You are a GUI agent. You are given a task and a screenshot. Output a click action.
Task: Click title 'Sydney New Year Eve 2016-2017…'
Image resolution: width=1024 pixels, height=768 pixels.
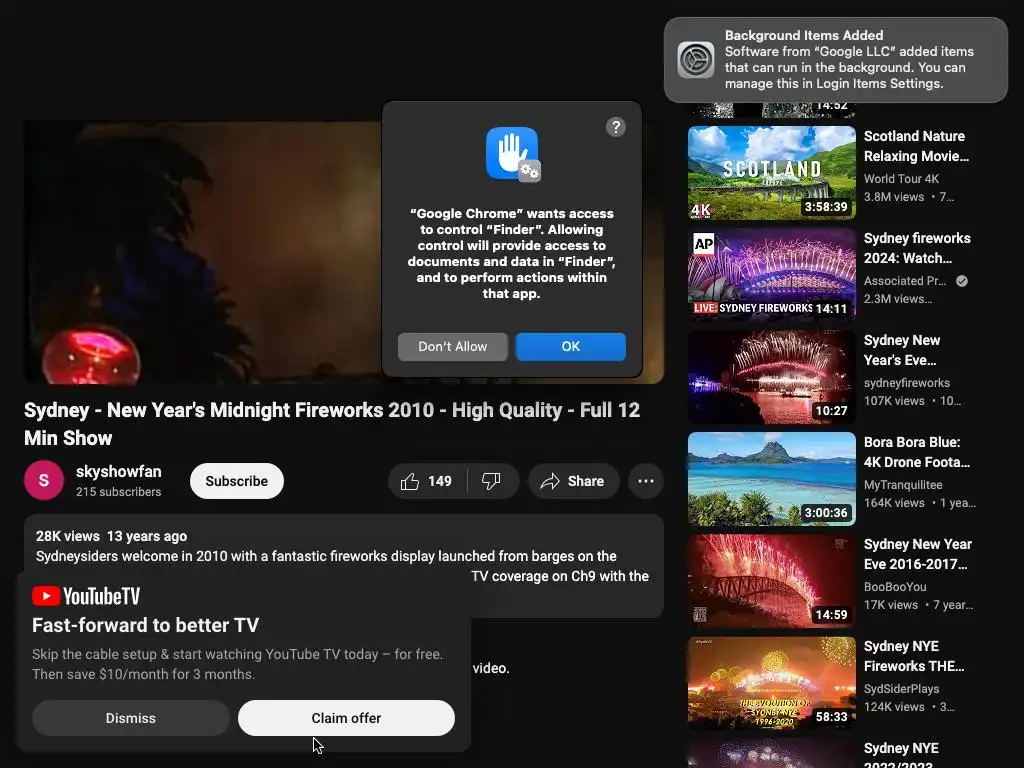click(x=918, y=554)
